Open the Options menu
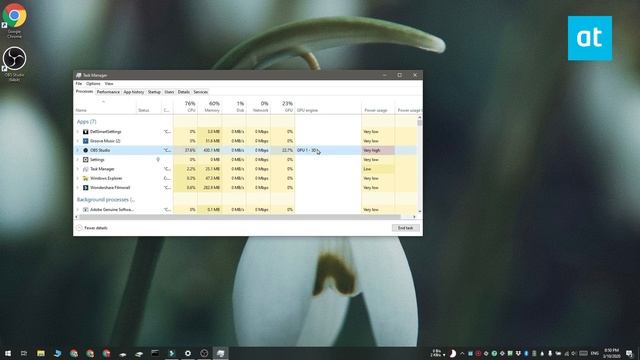The image size is (640, 360). 93,84
